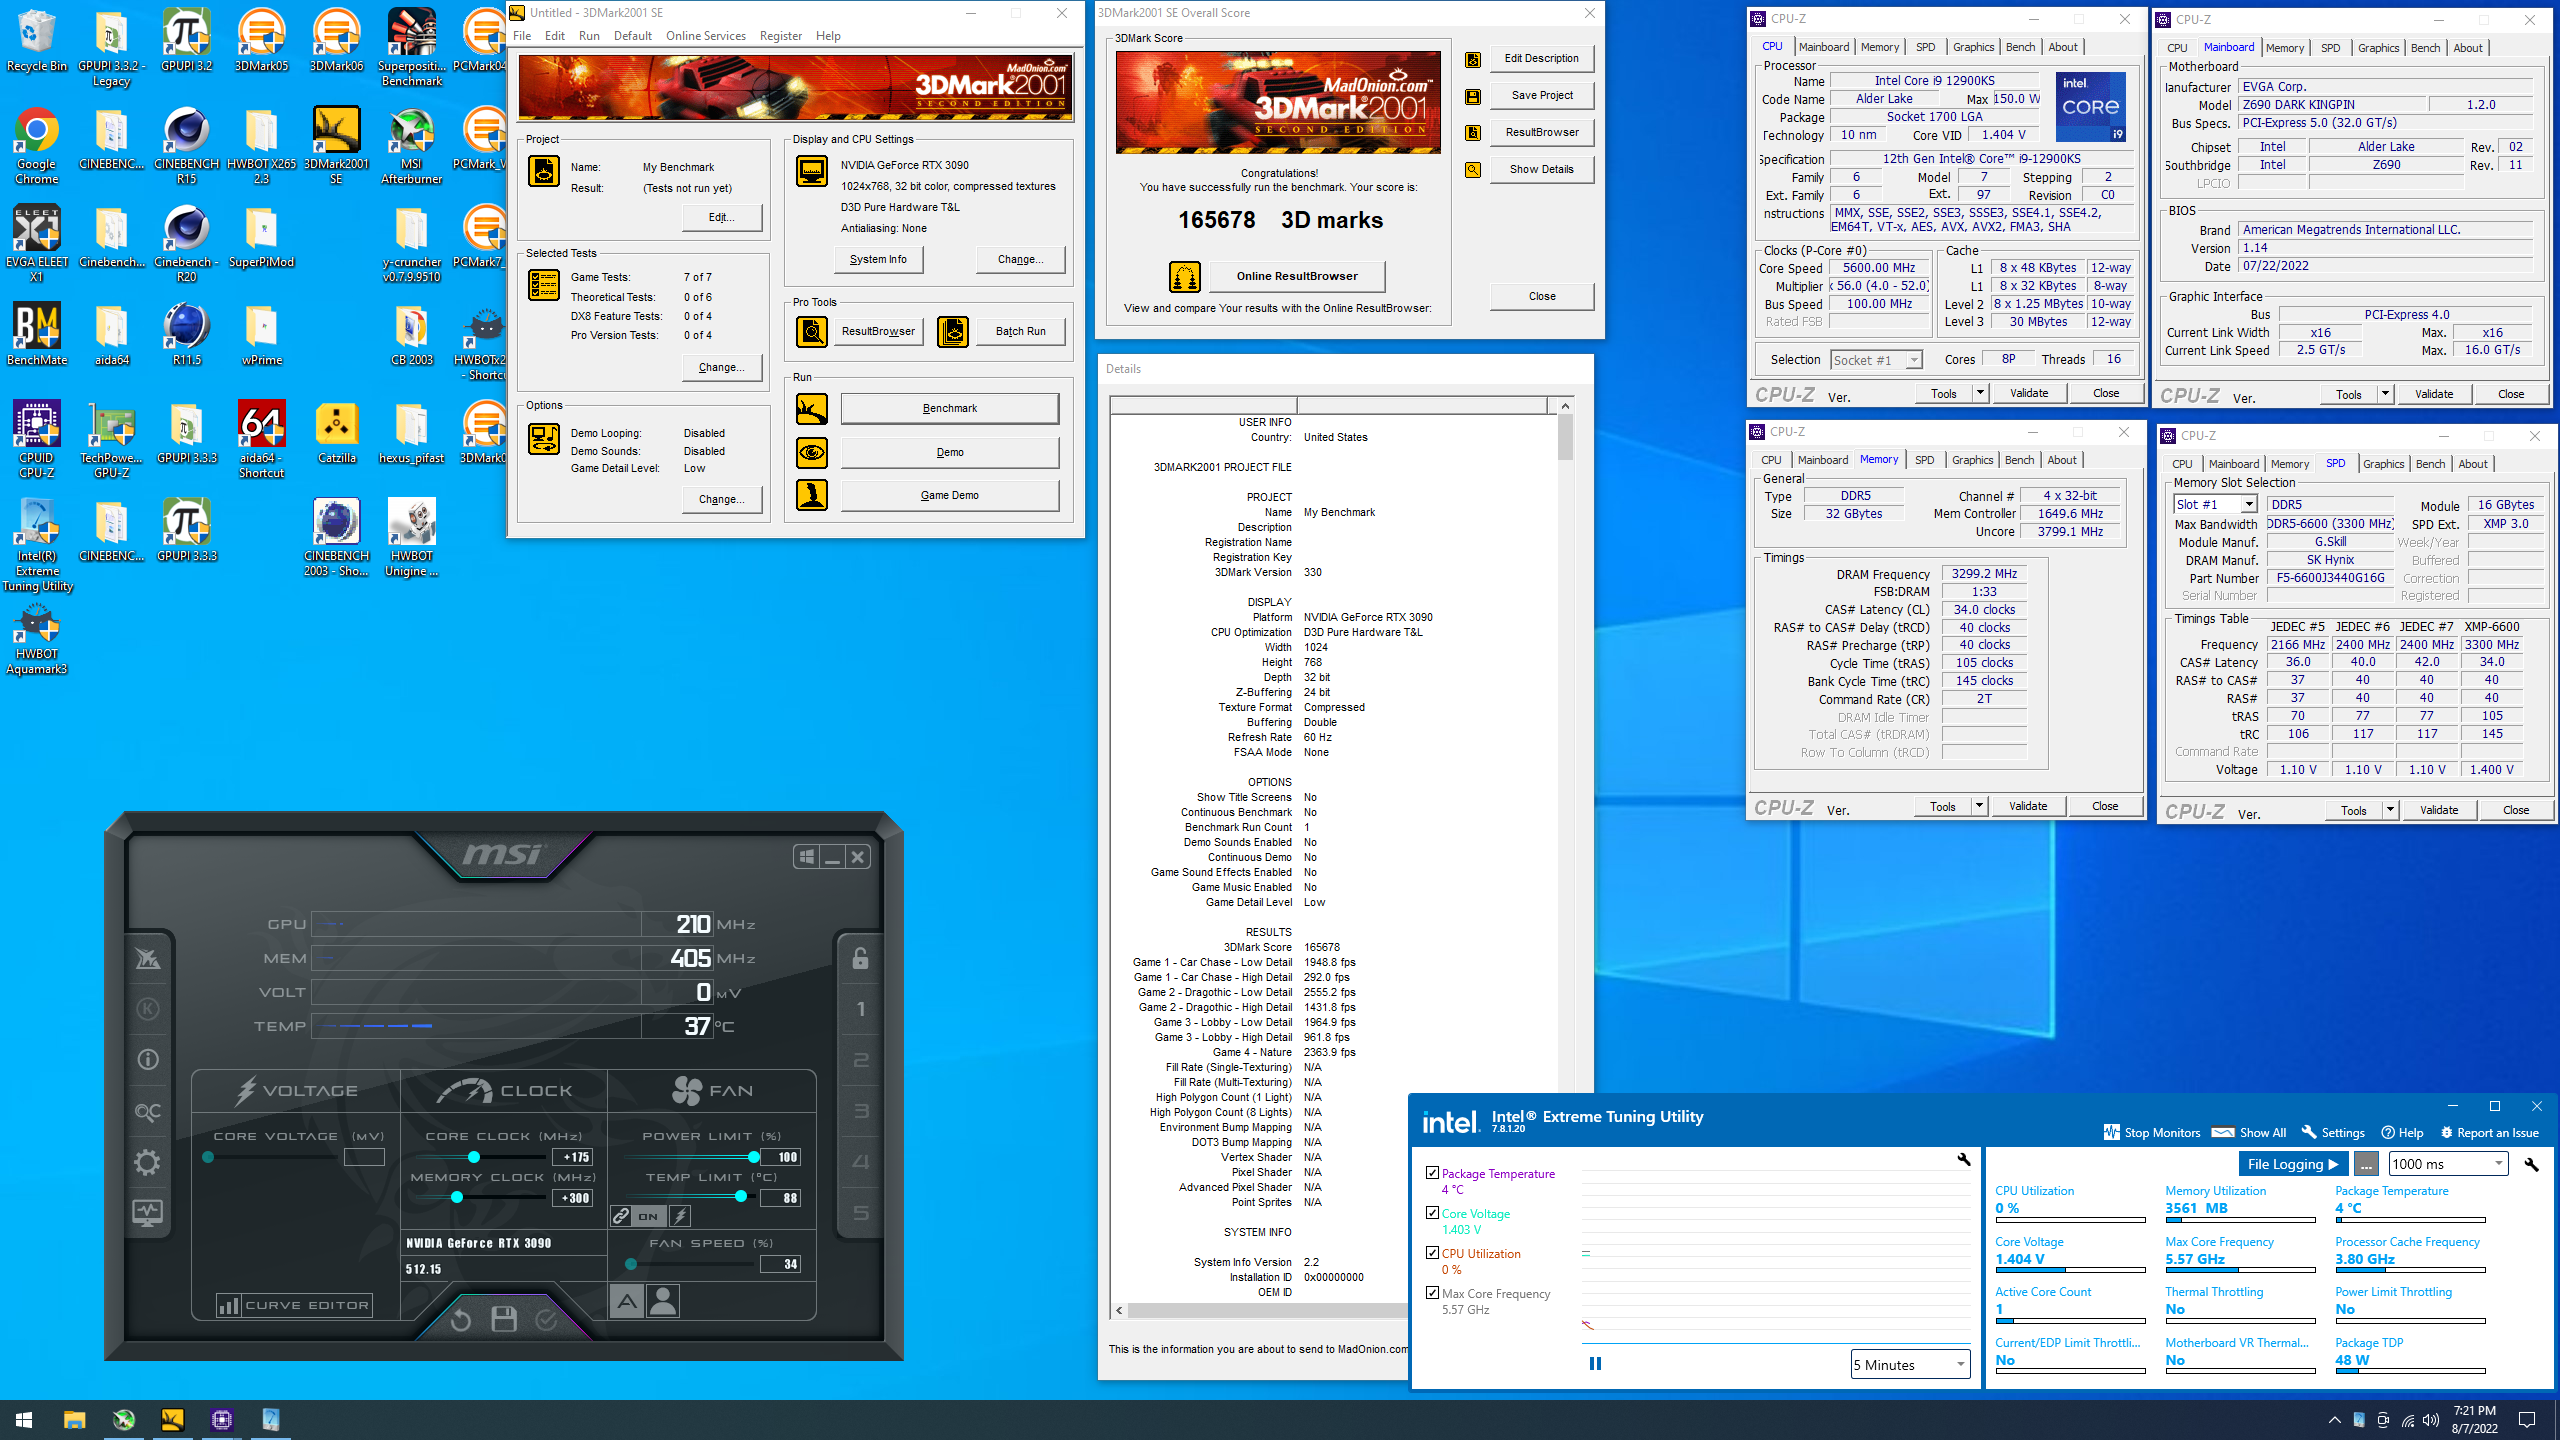Reset Afterburner settings to defaults
Viewport: 2560px width, 1440px height.
point(460,1320)
